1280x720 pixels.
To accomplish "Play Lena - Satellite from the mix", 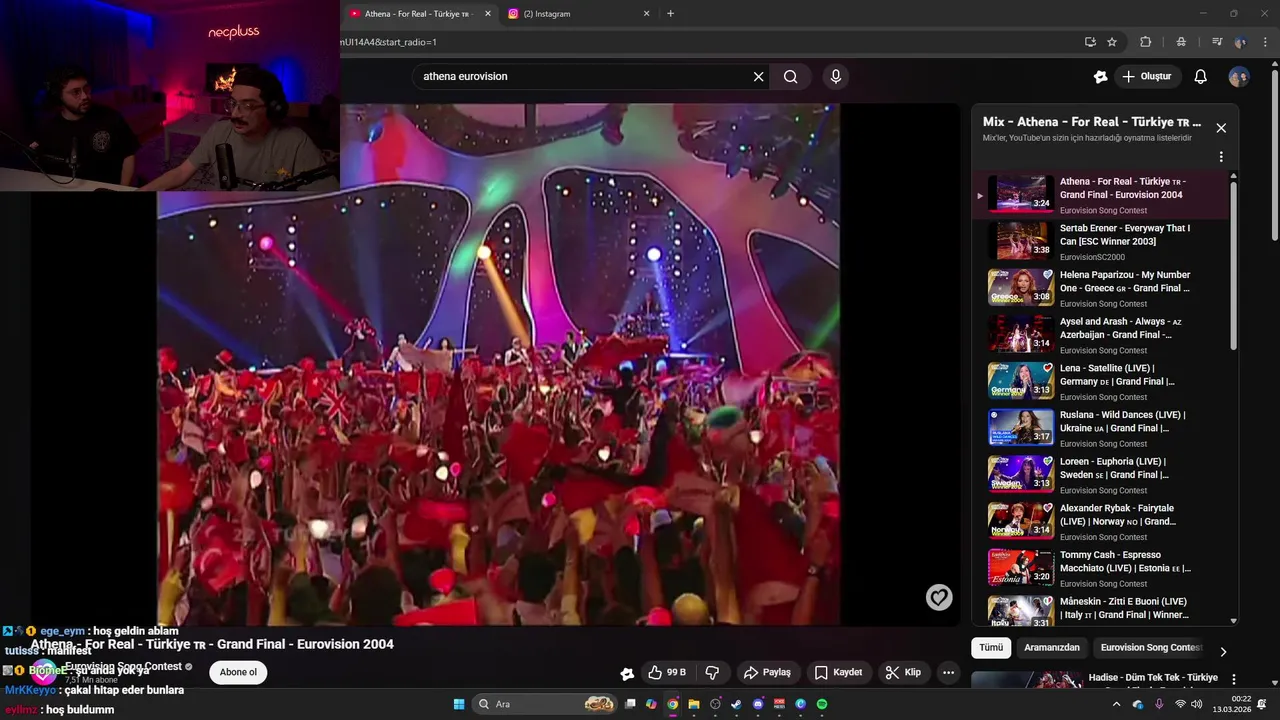I will coord(1100,381).
